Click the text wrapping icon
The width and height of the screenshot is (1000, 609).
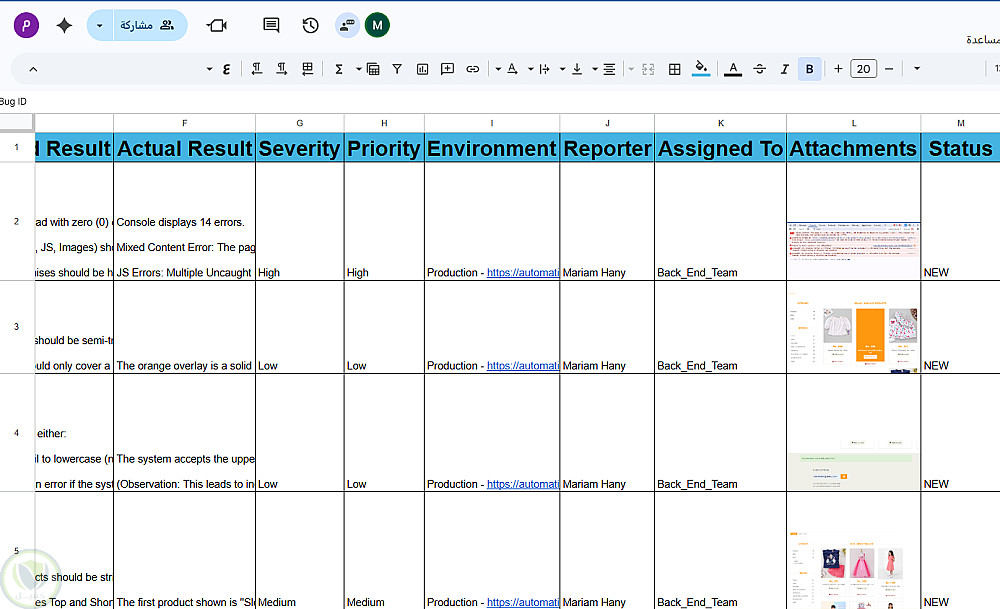pos(544,69)
